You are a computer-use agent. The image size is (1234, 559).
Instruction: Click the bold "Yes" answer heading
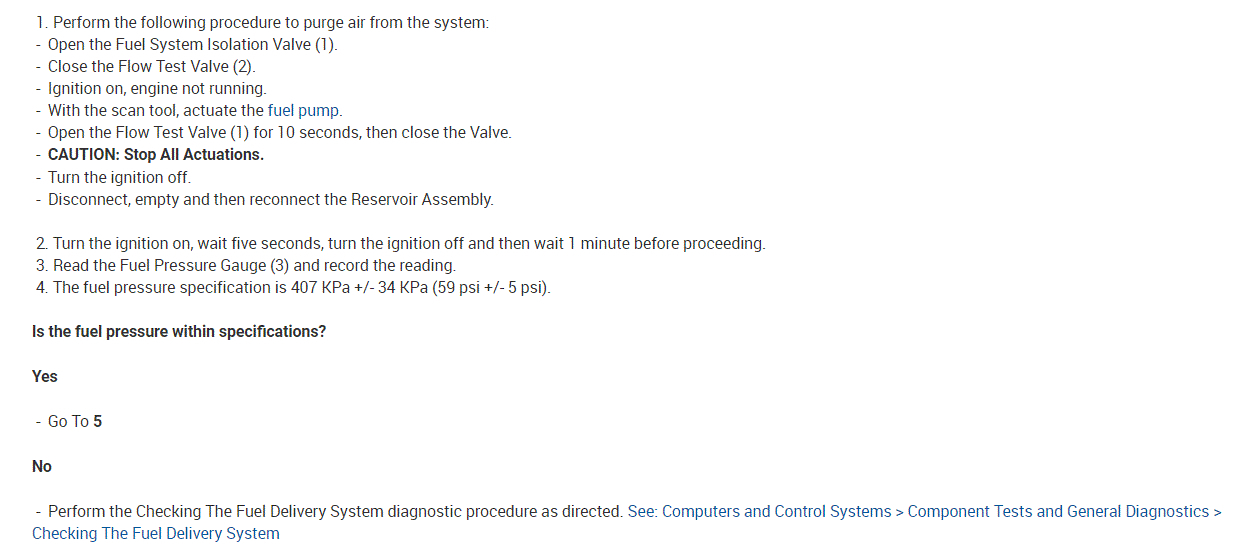45,376
